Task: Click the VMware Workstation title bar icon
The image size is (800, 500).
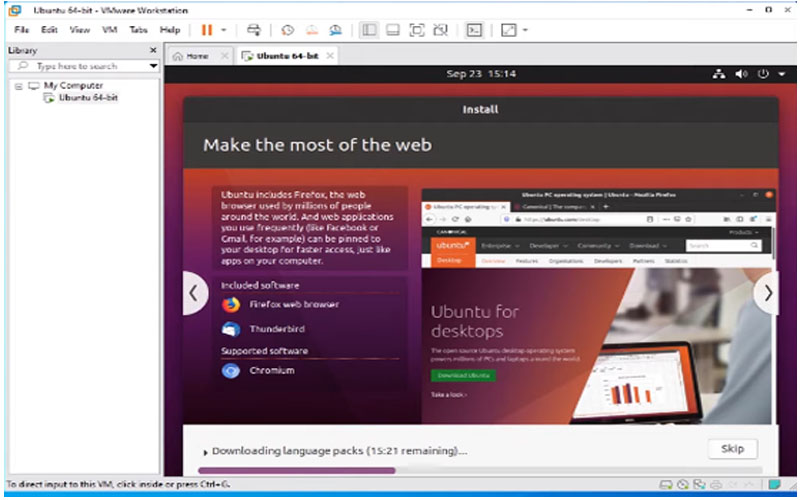Action: [x=15, y=10]
